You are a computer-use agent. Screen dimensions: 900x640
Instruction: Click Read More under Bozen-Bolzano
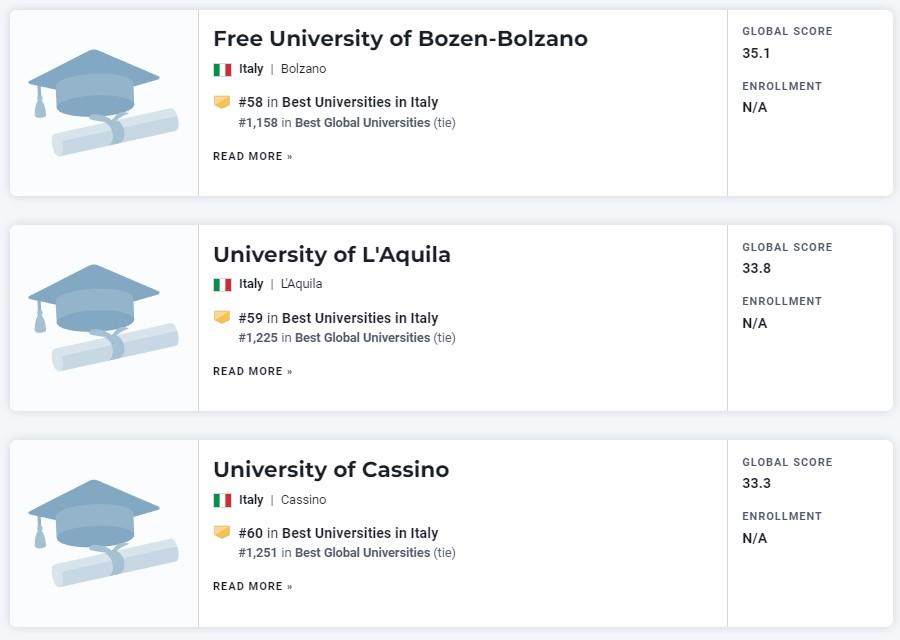[x=253, y=156]
